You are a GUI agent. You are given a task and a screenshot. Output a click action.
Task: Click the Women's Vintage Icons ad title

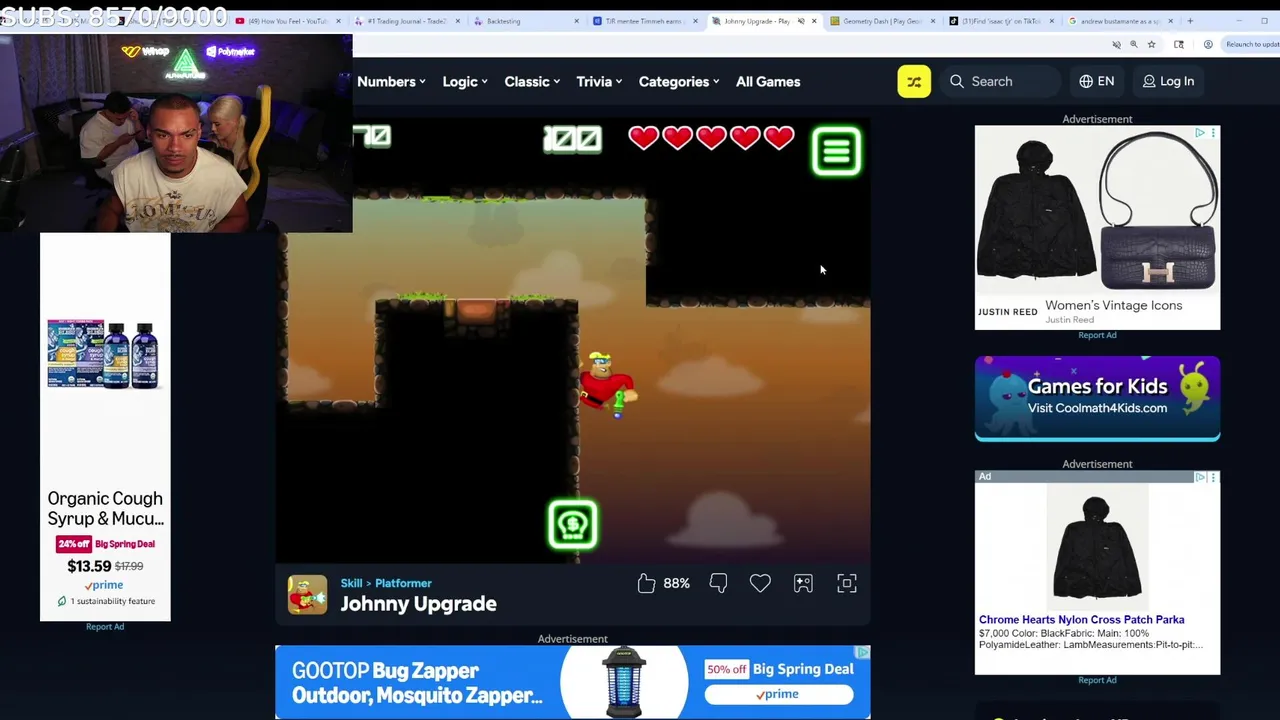pyautogui.click(x=1113, y=305)
